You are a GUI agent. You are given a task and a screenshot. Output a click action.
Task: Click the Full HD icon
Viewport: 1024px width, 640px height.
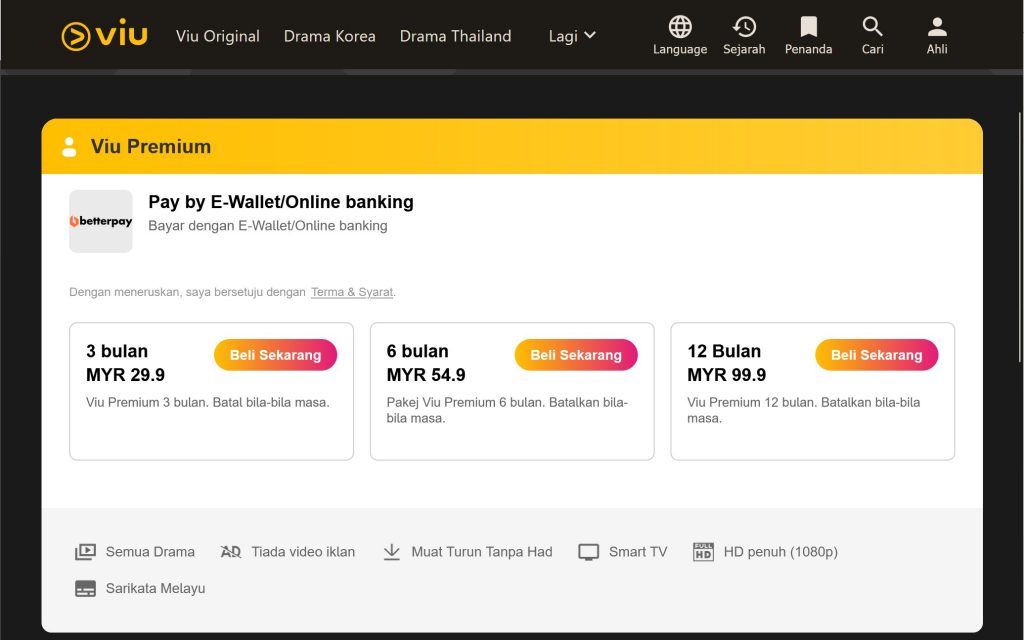703,552
